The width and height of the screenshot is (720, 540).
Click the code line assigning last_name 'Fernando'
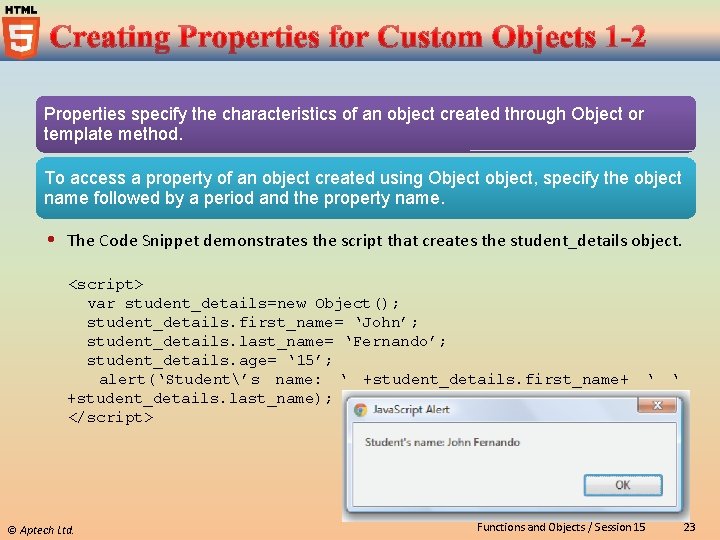coord(266,342)
